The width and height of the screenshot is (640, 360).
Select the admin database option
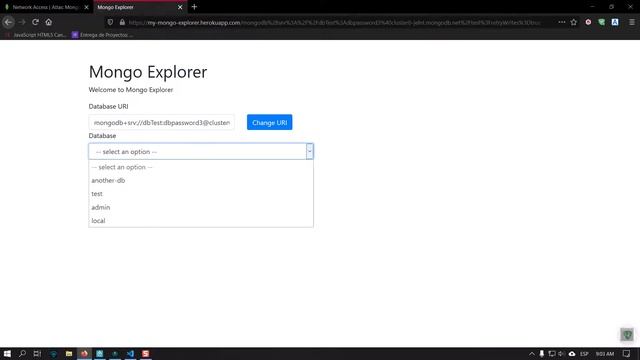pos(201,207)
